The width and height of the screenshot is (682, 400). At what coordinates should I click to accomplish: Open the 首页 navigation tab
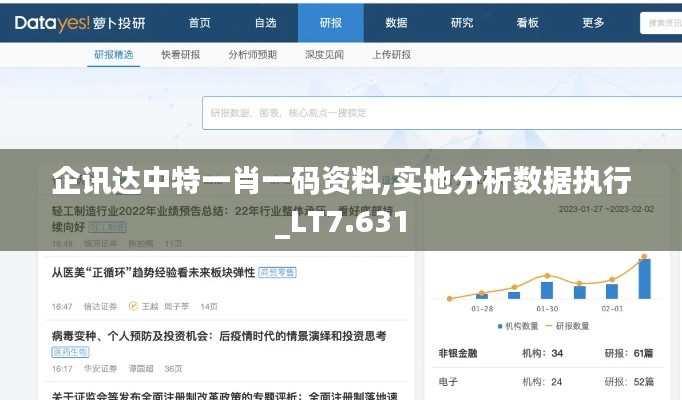(200, 22)
